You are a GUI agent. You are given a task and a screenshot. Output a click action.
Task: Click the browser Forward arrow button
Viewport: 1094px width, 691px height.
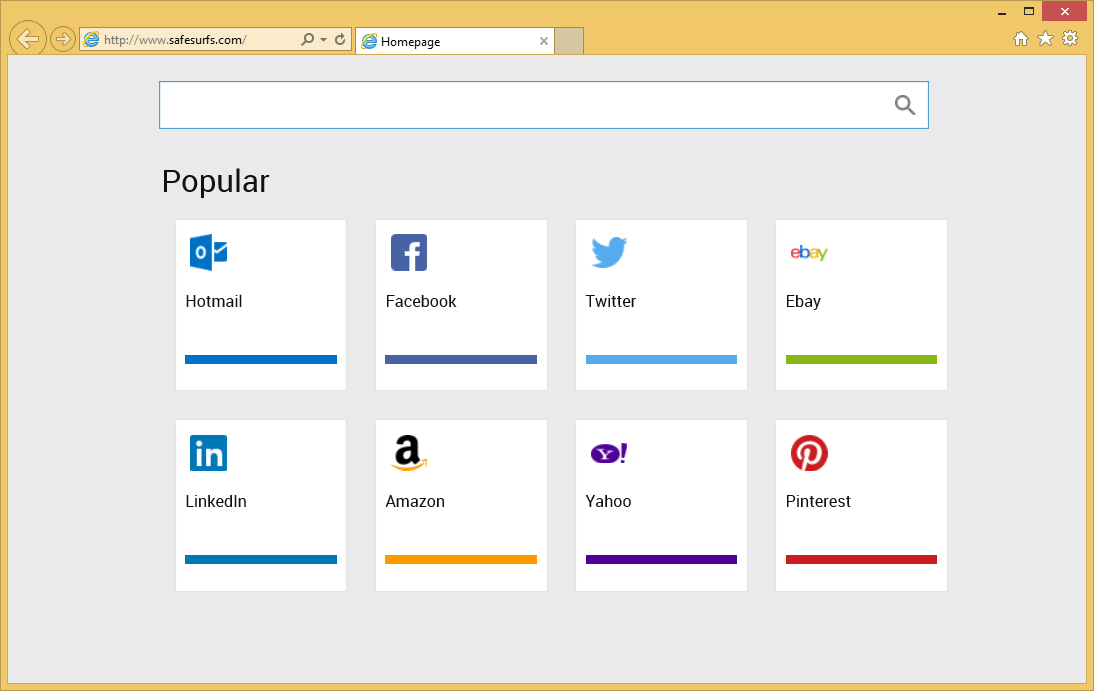[x=63, y=39]
